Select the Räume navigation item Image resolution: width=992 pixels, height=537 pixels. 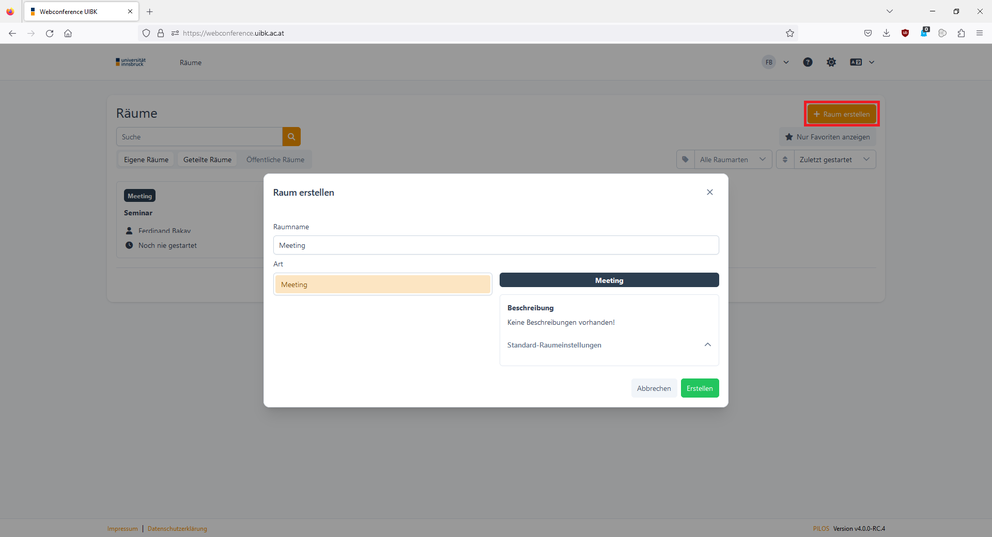pos(190,62)
